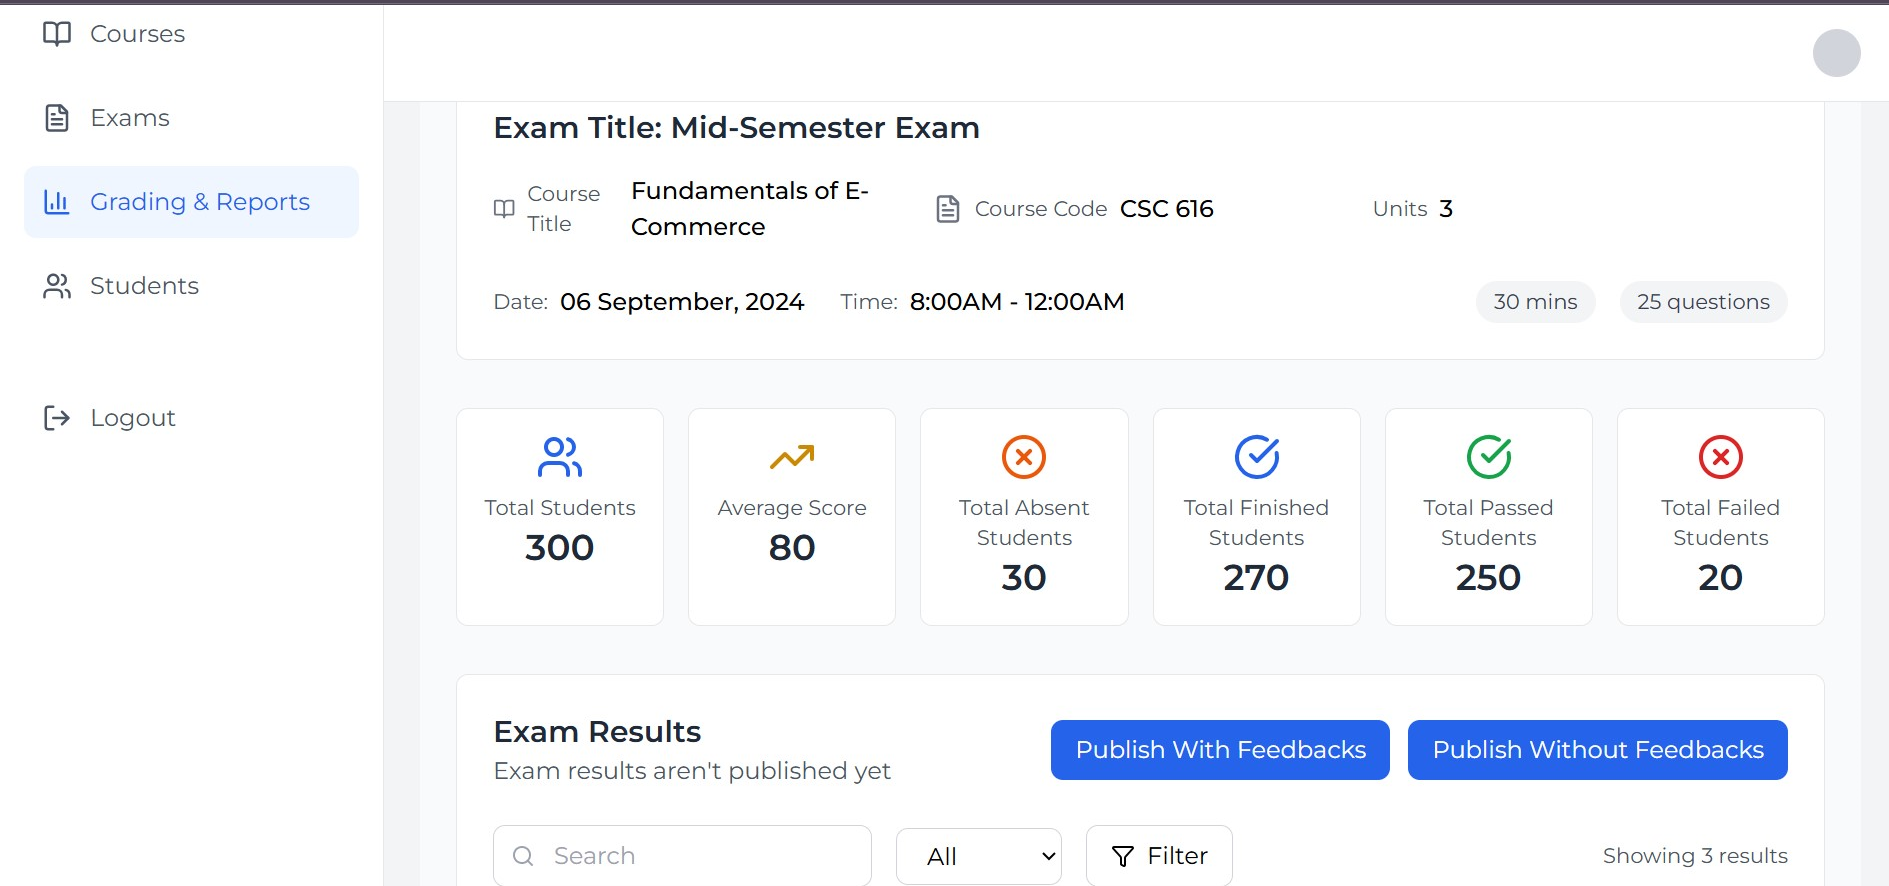Click the Total Finished Students check icon
The height and width of the screenshot is (886, 1889).
[x=1257, y=457]
